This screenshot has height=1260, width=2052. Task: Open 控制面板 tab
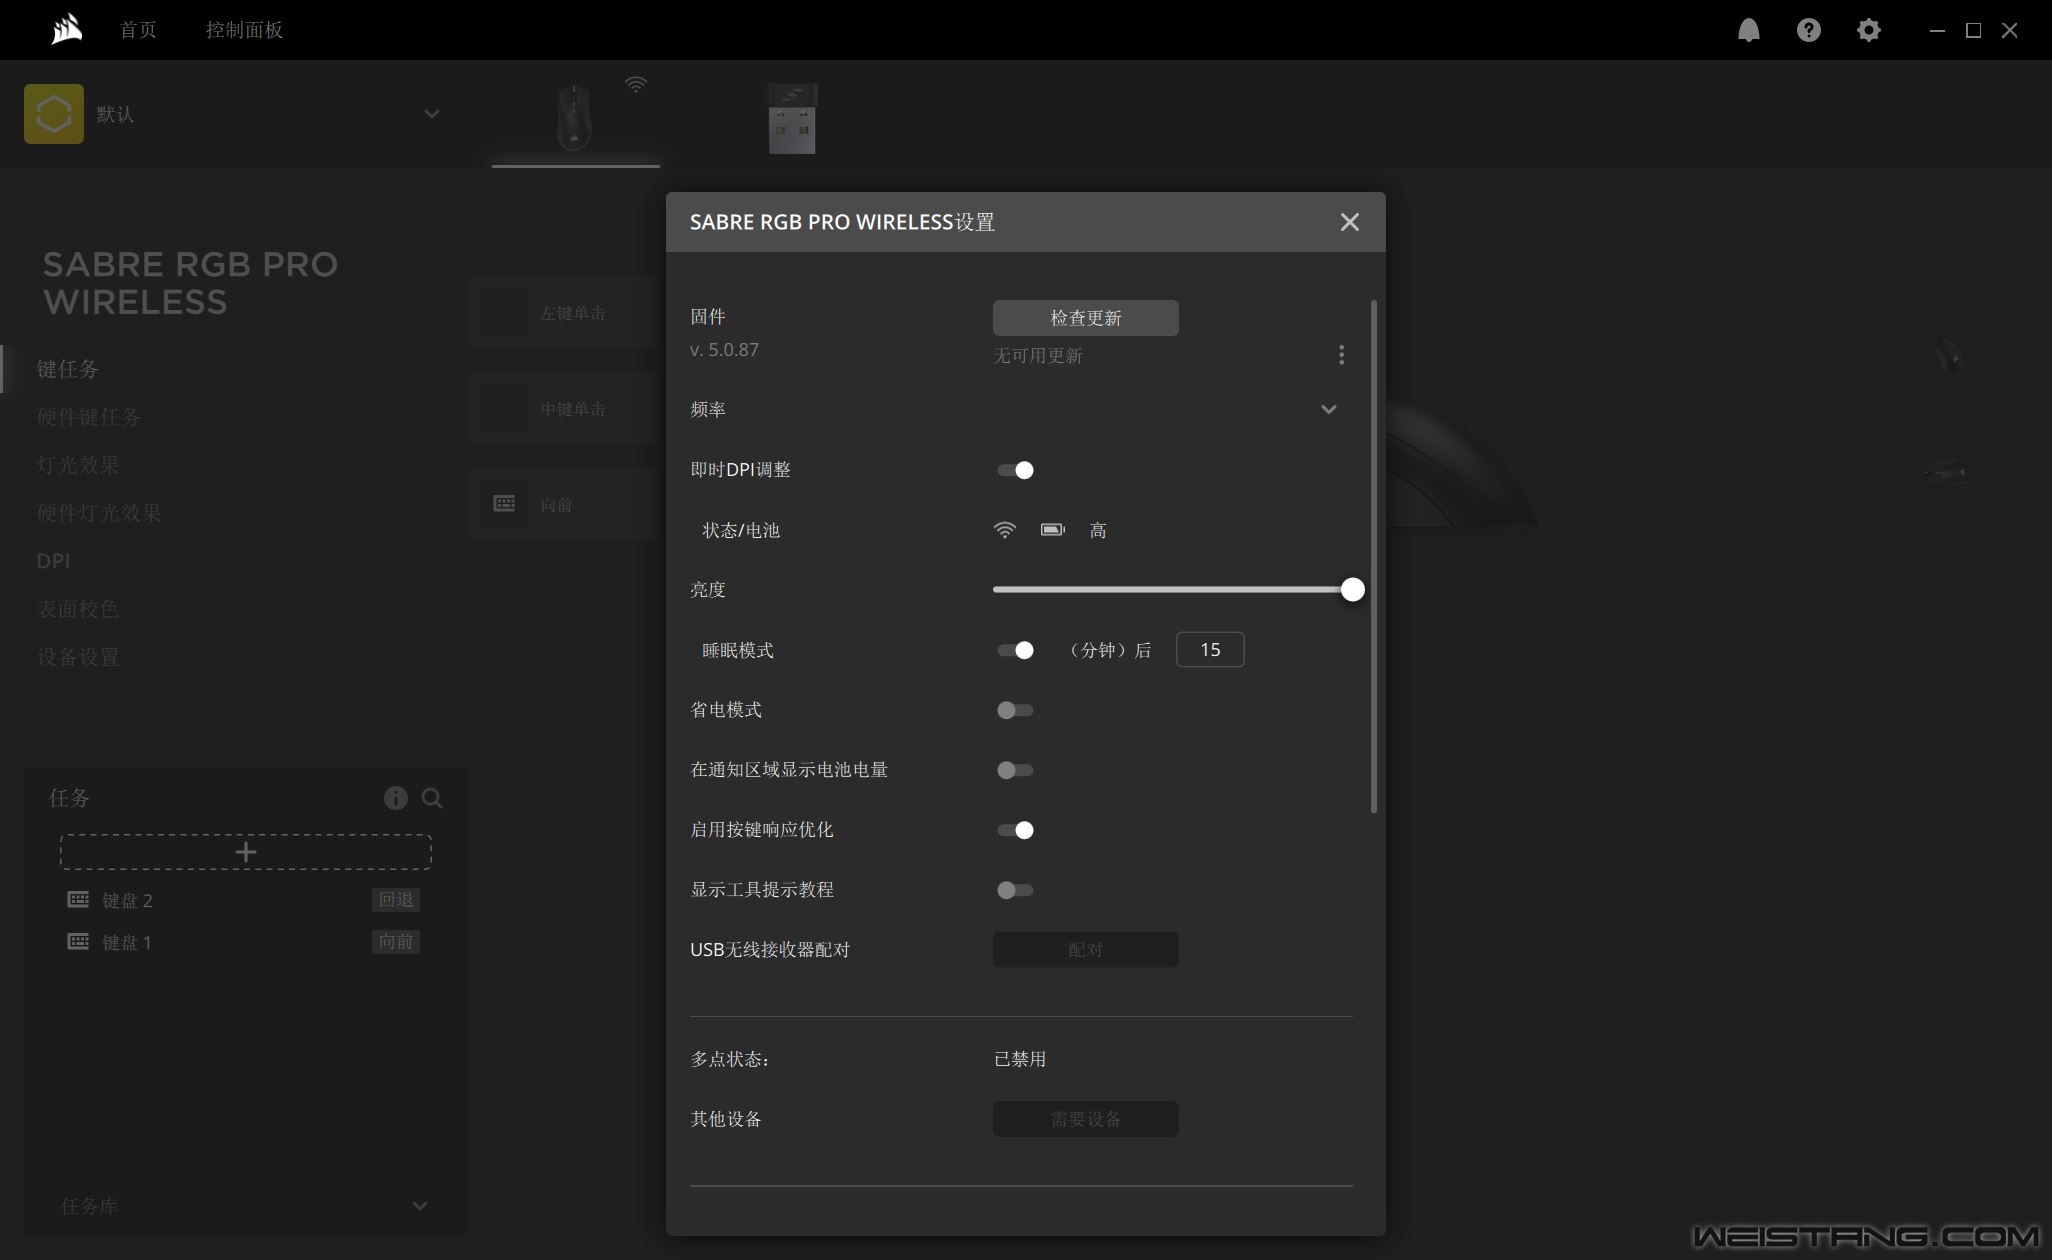tap(244, 30)
